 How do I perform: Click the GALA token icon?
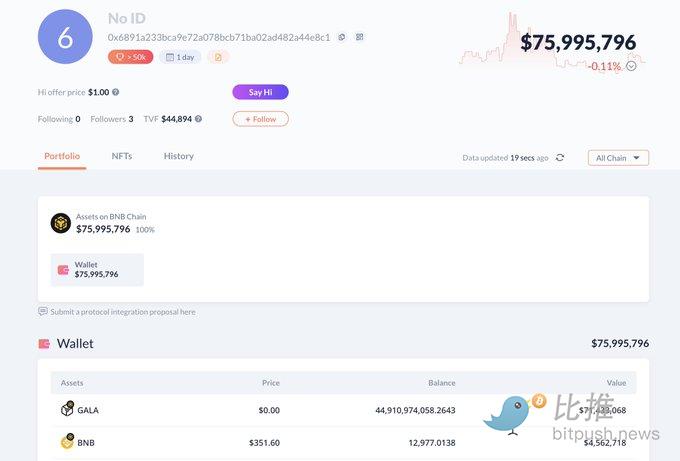click(x=67, y=410)
